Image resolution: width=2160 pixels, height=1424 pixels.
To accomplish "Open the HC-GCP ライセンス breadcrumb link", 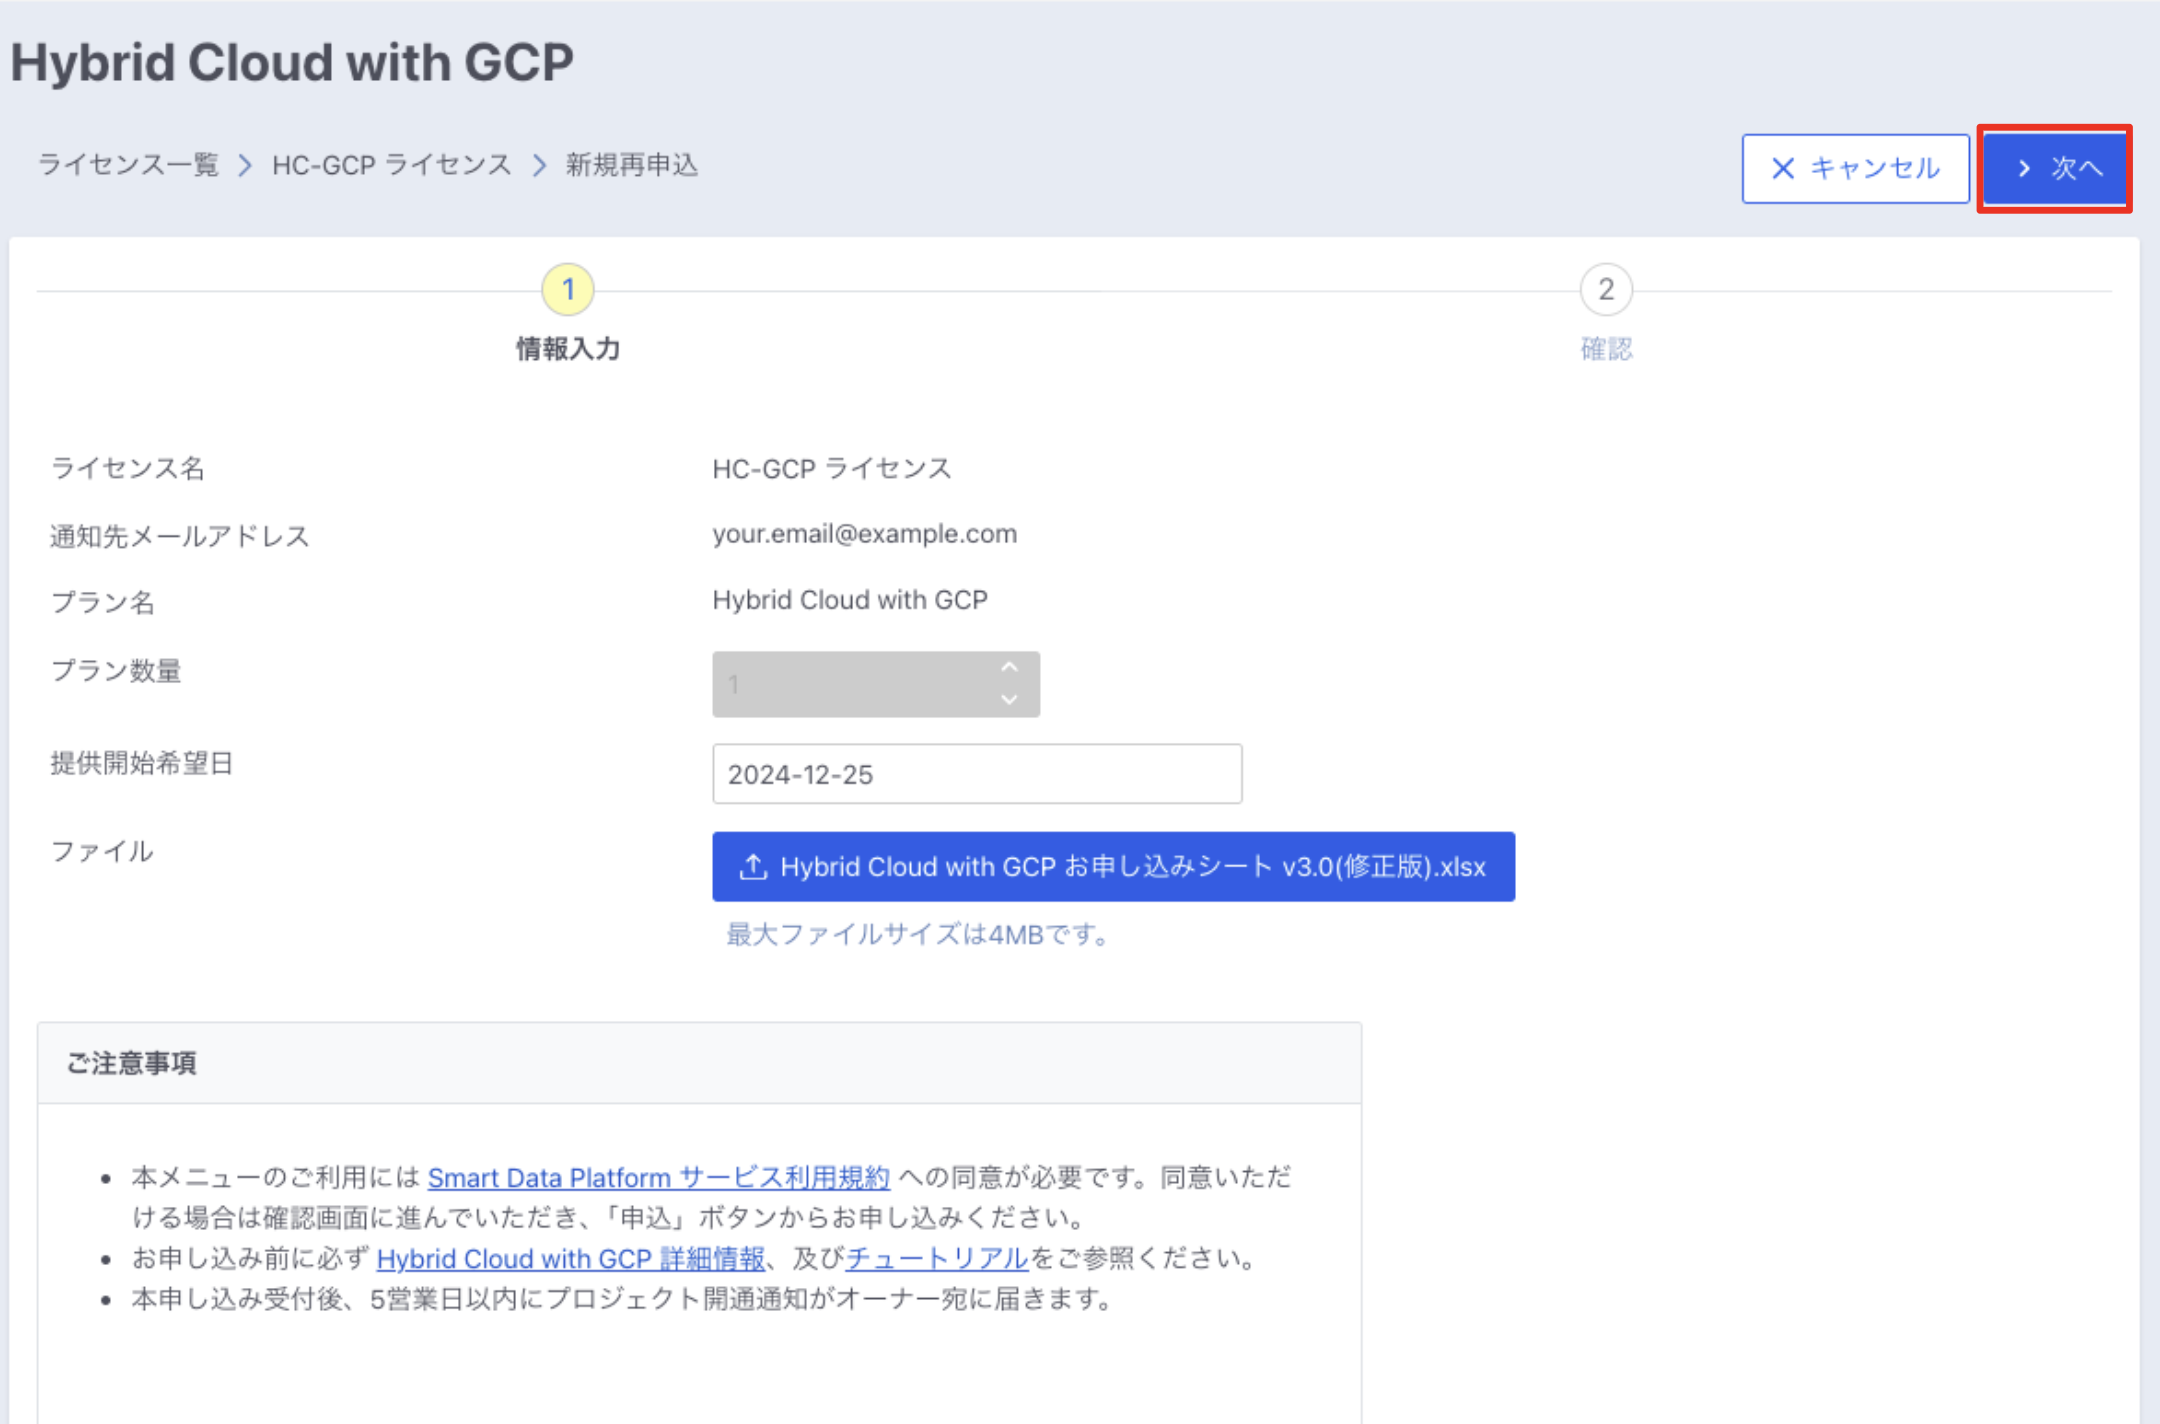I will point(392,165).
